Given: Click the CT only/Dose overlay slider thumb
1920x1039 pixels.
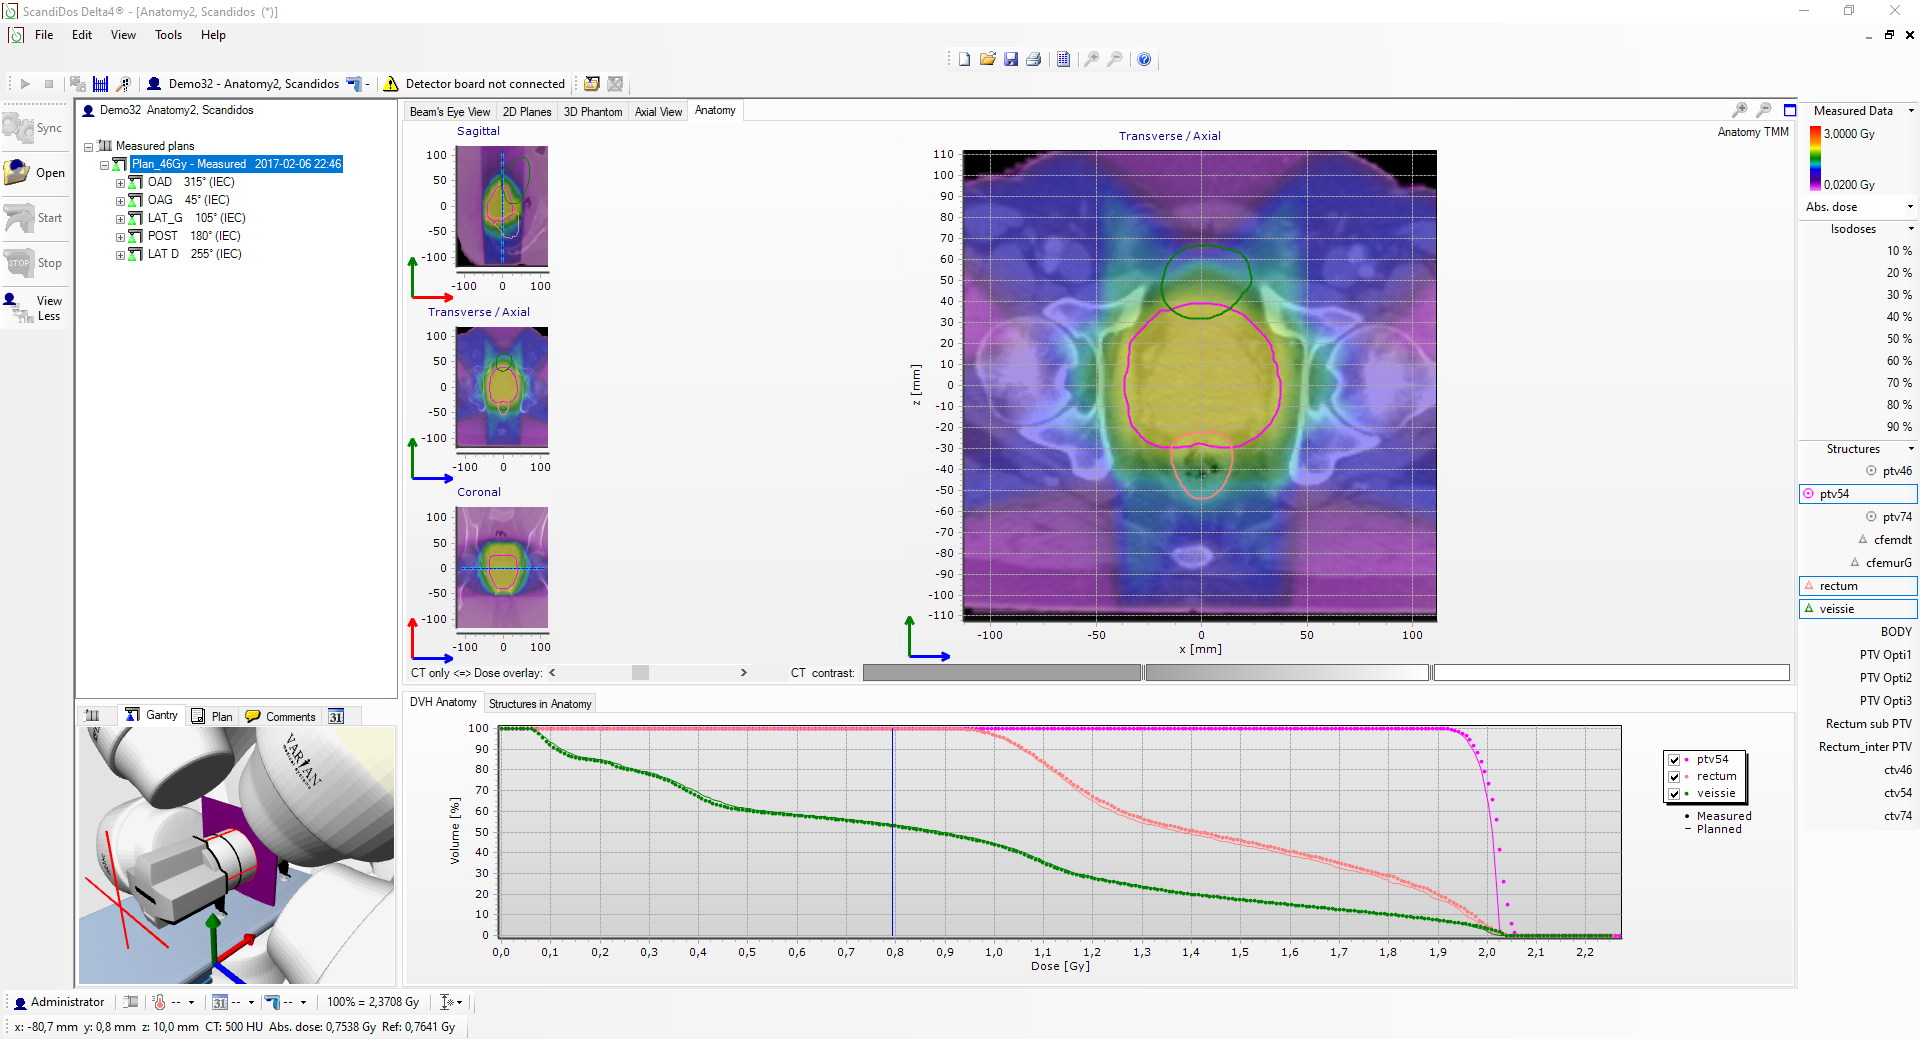Looking at the screenshot, I should click(640, 673).
